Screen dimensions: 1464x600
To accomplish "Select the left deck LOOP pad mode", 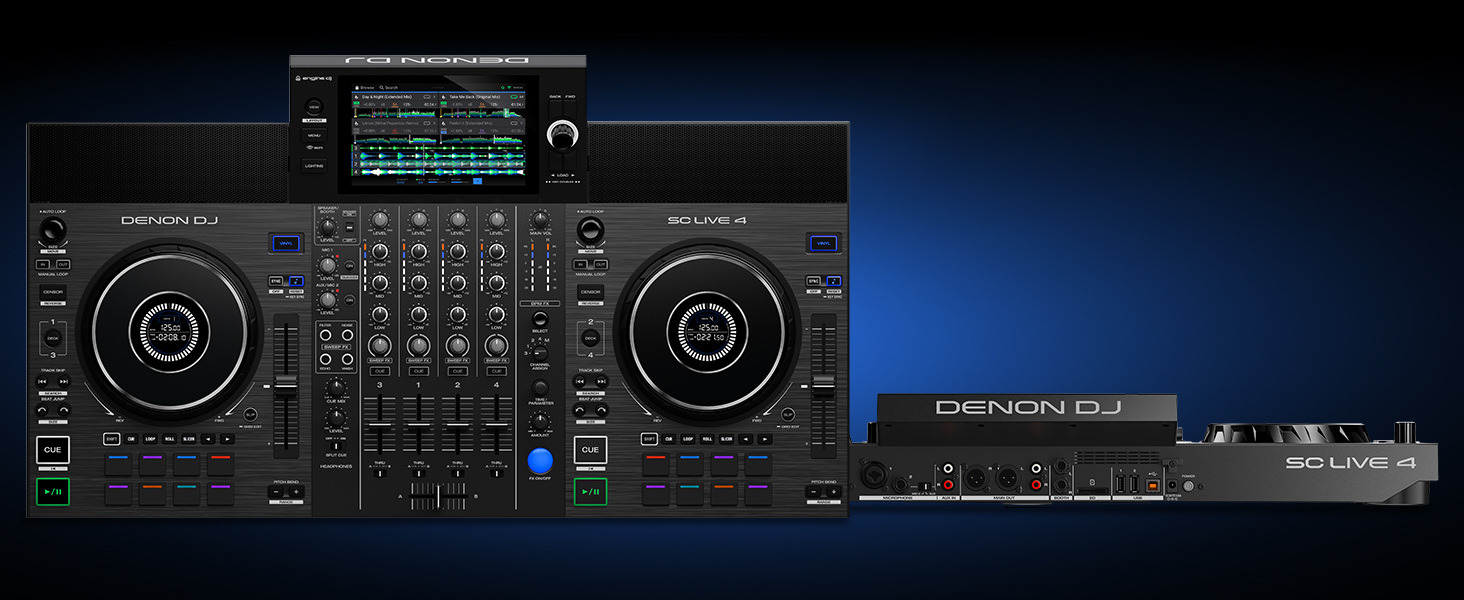I will [150, 439].
